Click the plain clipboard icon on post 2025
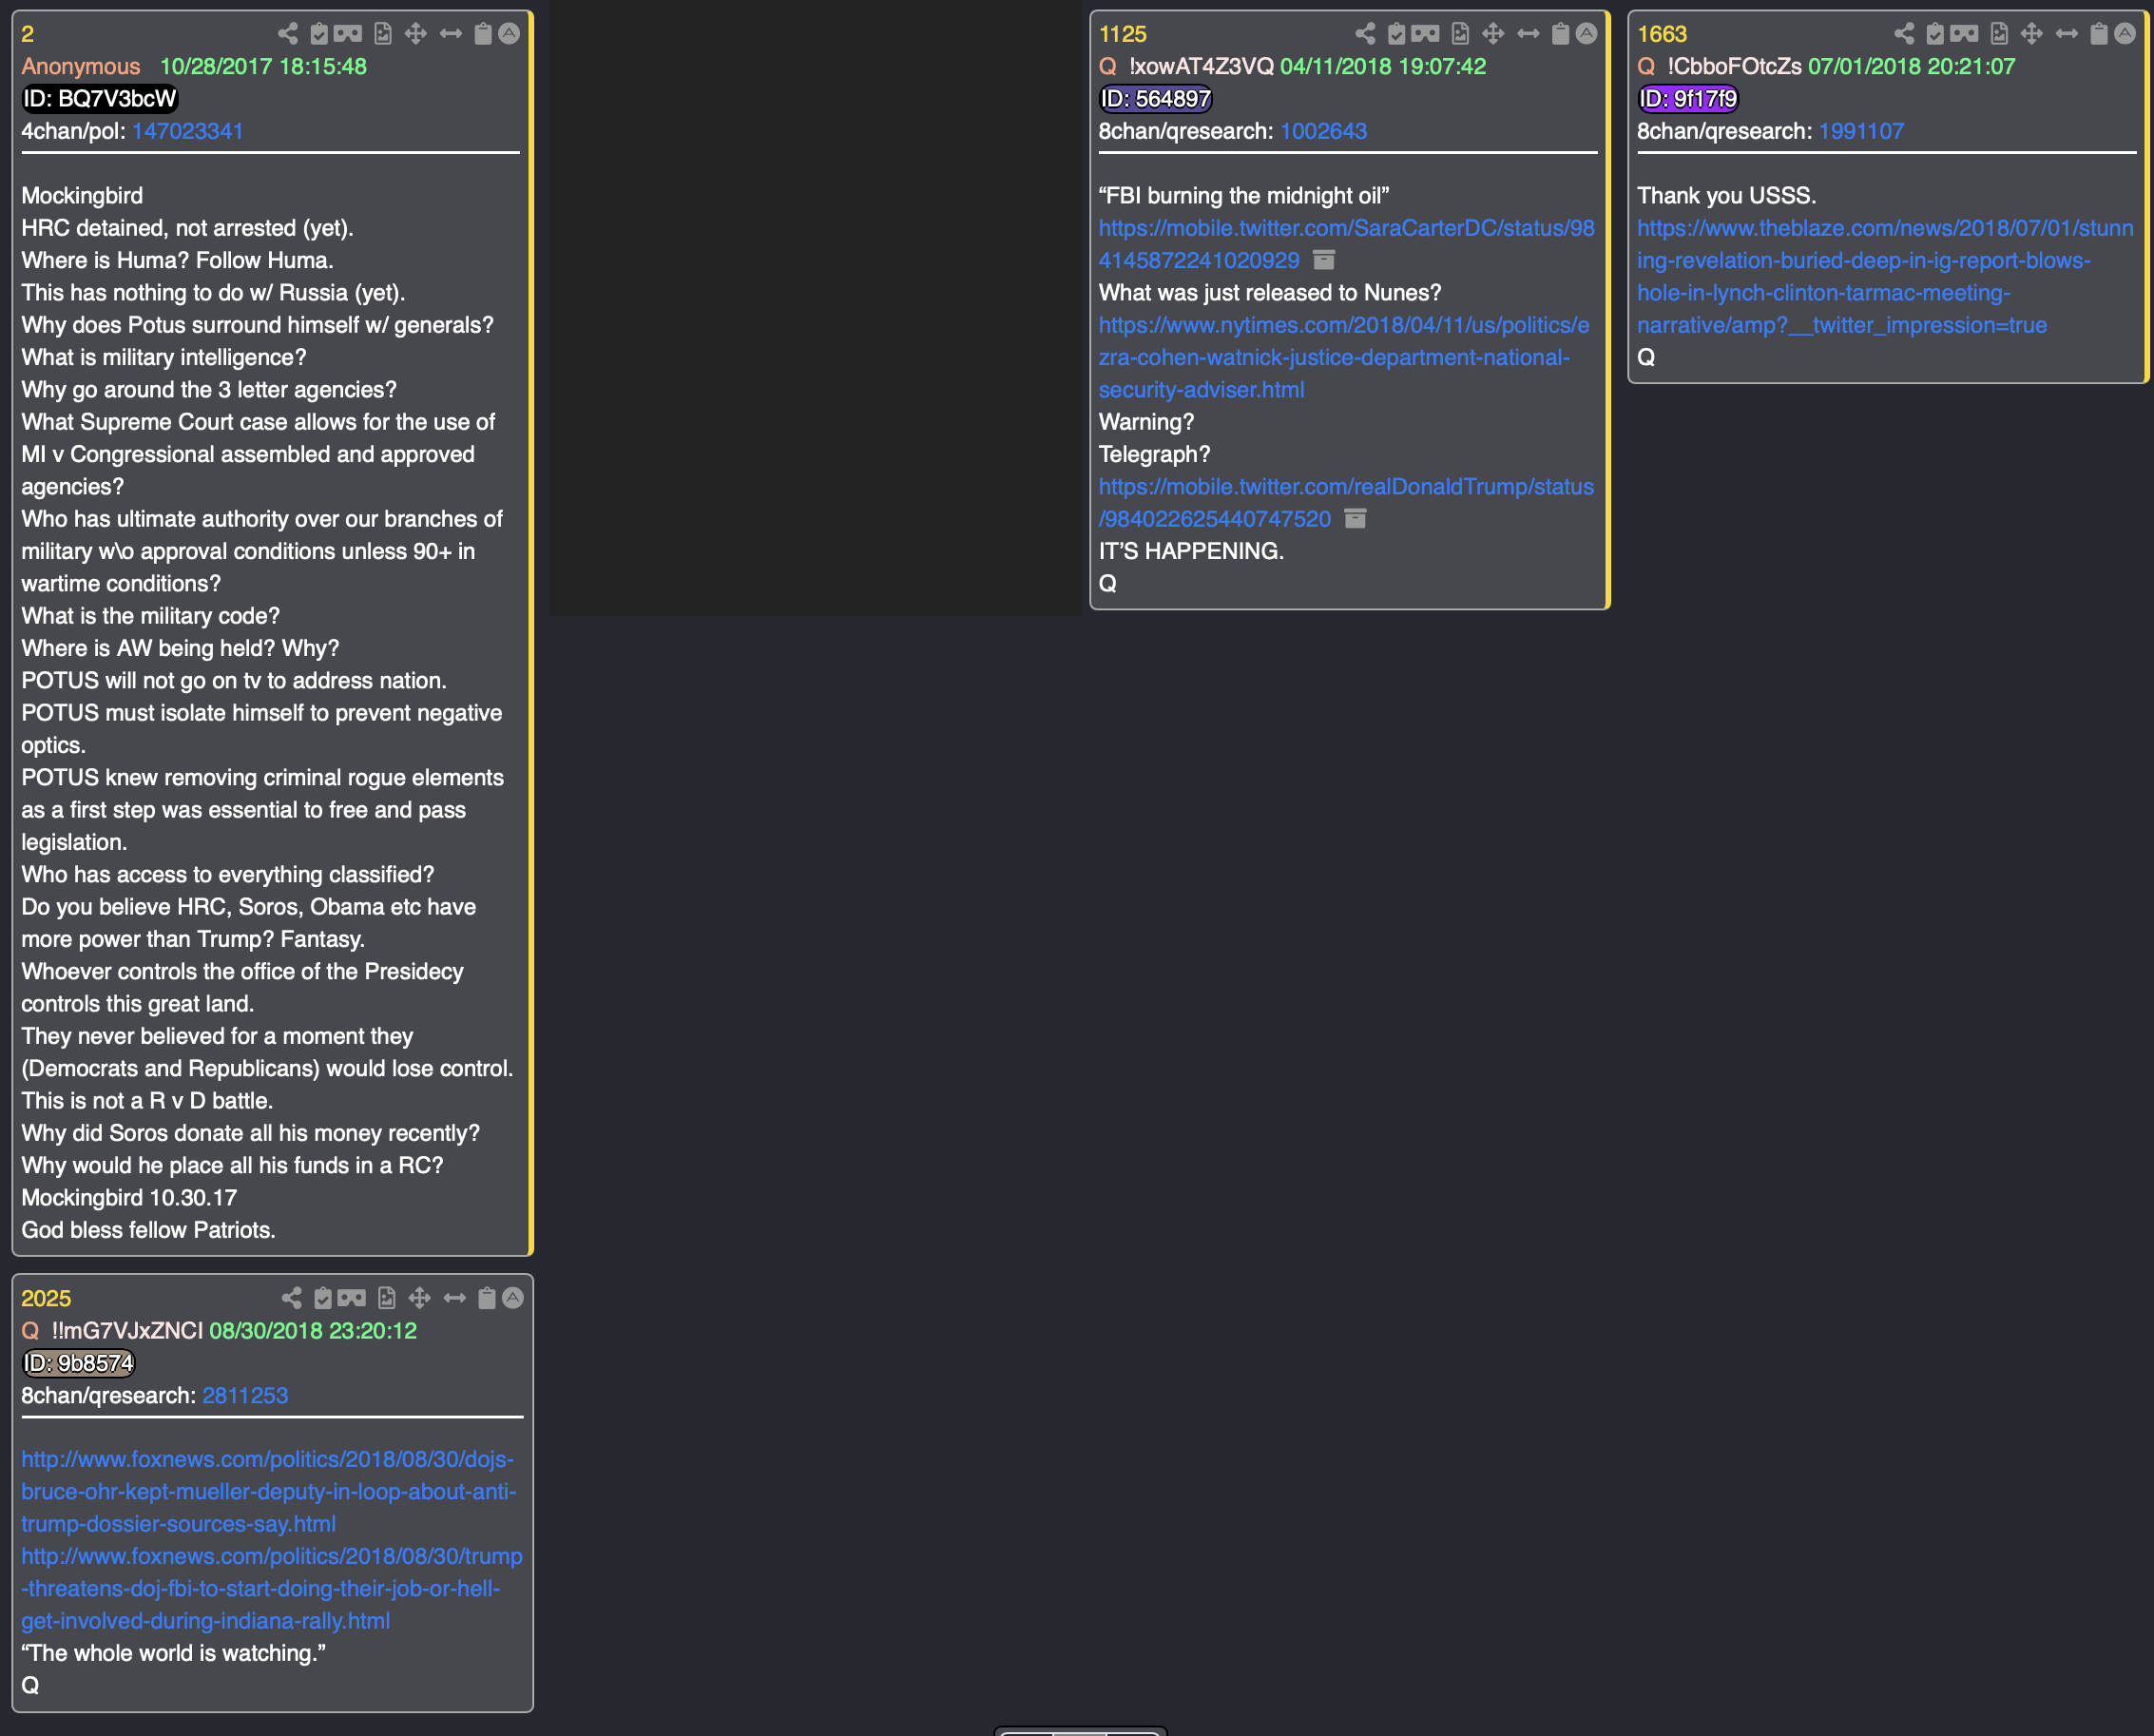 pos(487,1298)
